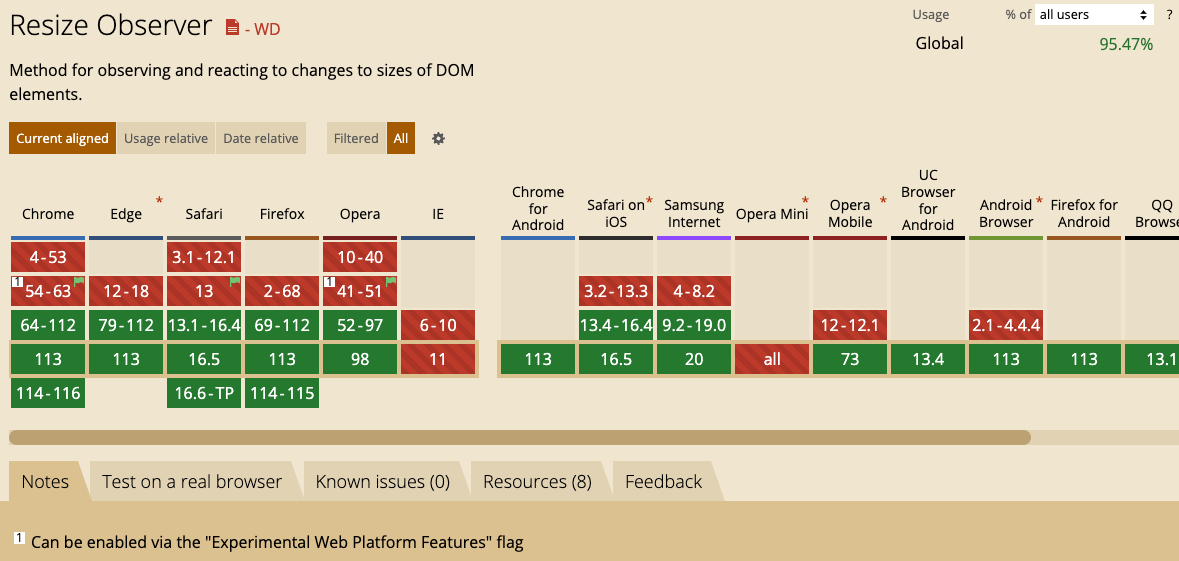
Task: Click Opera Mini all cell
Action: click(x=772, y=359)
